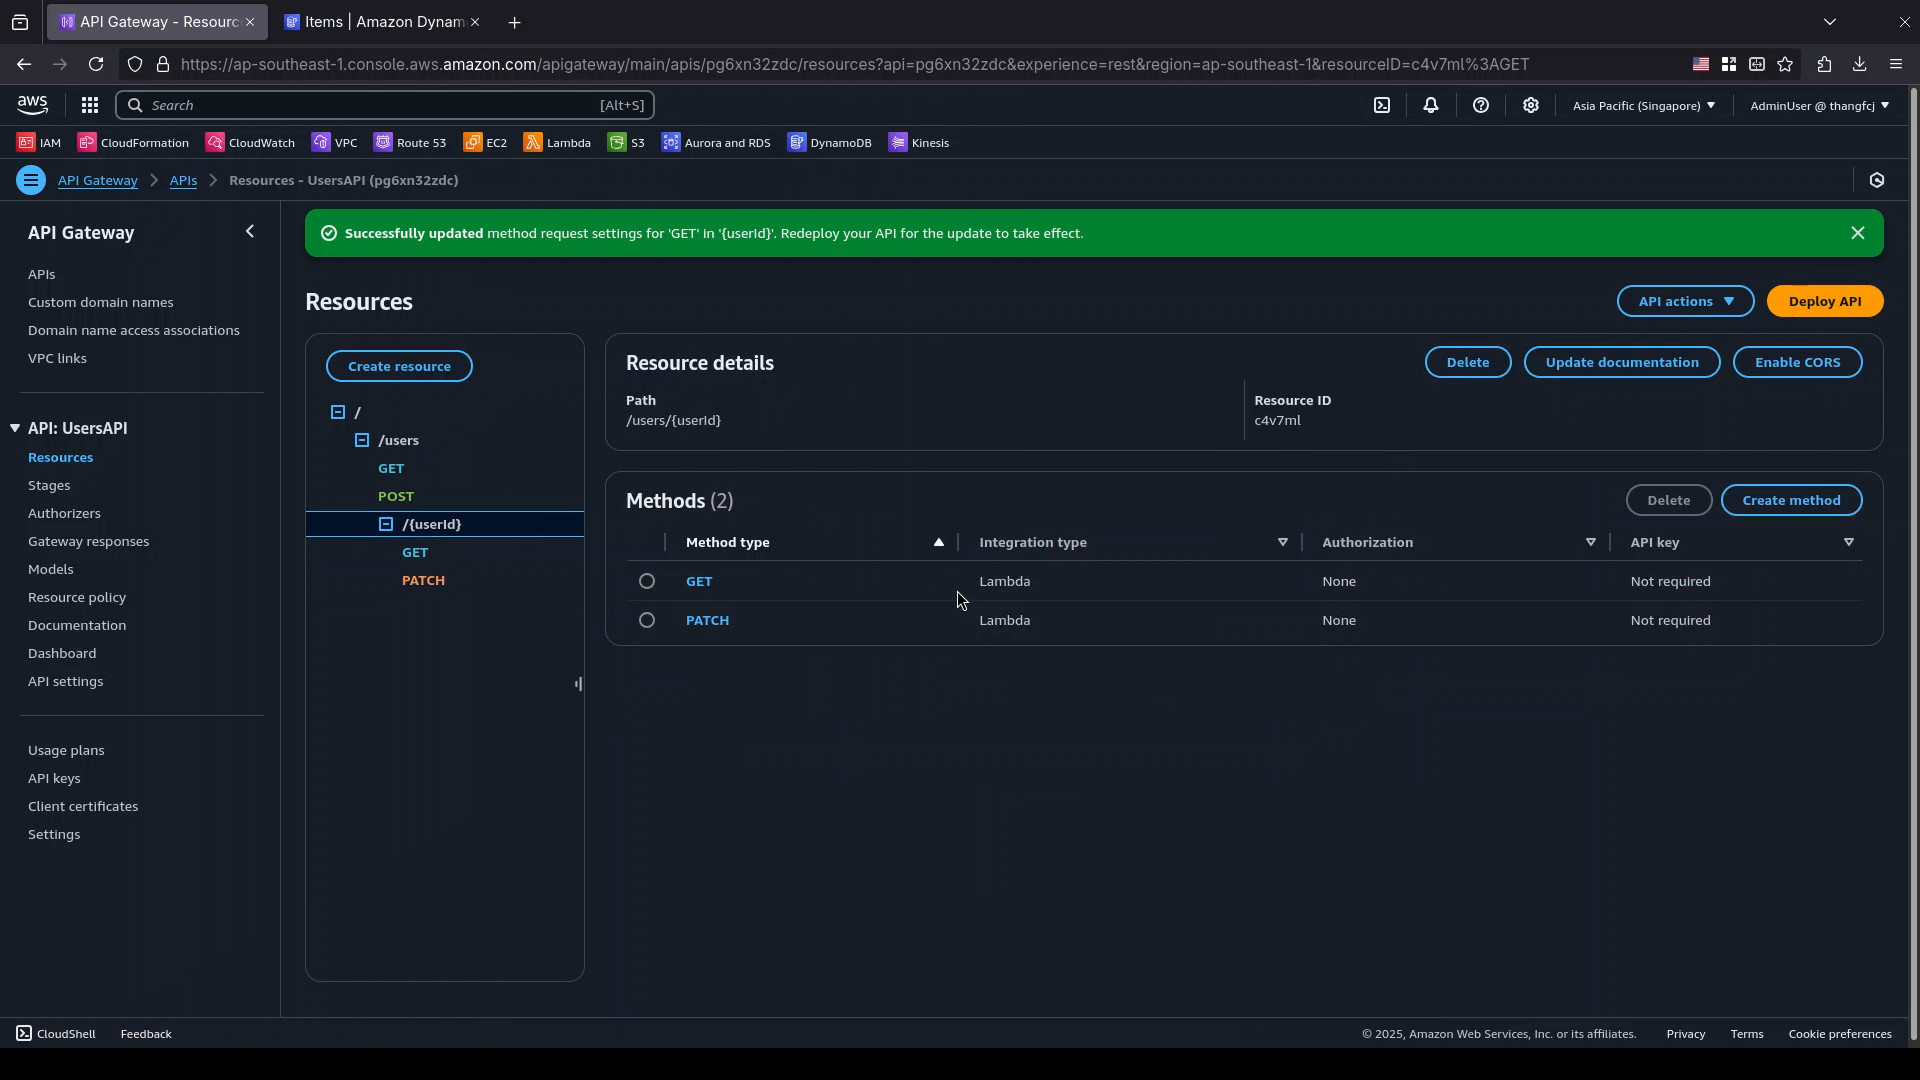Screen dimensions: 1920x1080
Task: Open the browser downloads icon
Action: [1859, 64]
